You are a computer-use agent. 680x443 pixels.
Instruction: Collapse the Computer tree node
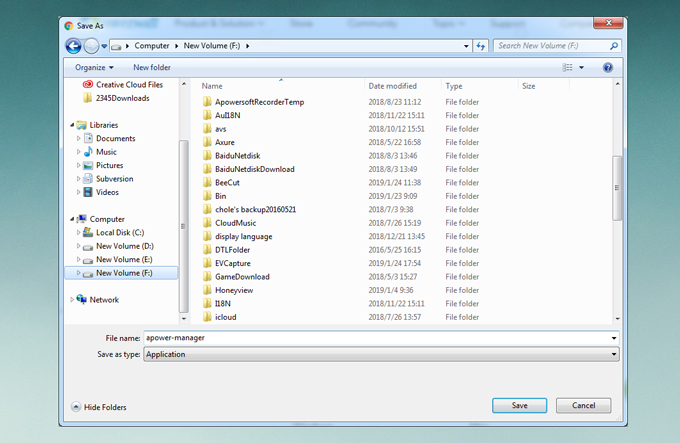point(72,219)
